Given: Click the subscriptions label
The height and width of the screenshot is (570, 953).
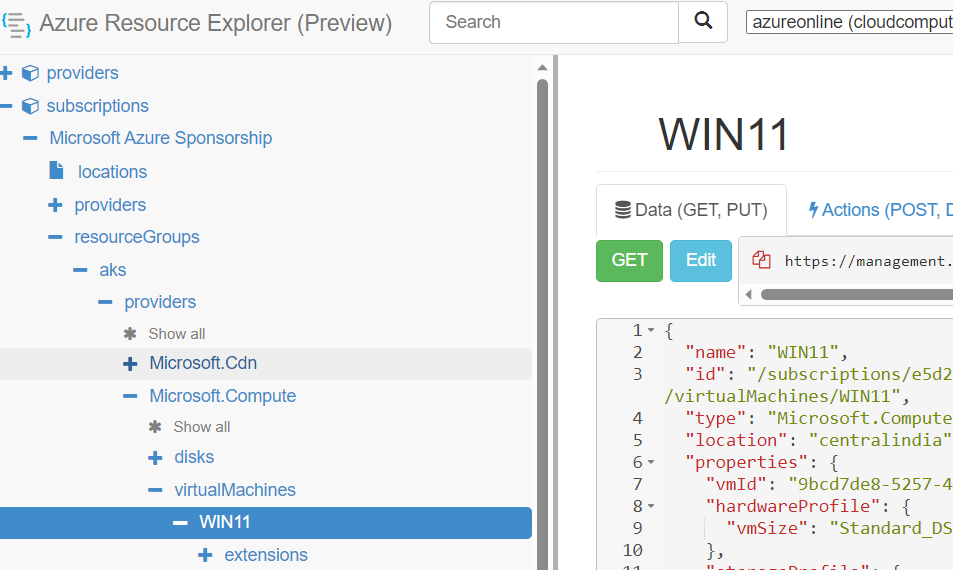Looking at the screenshot, I should (x=97, y=106).
